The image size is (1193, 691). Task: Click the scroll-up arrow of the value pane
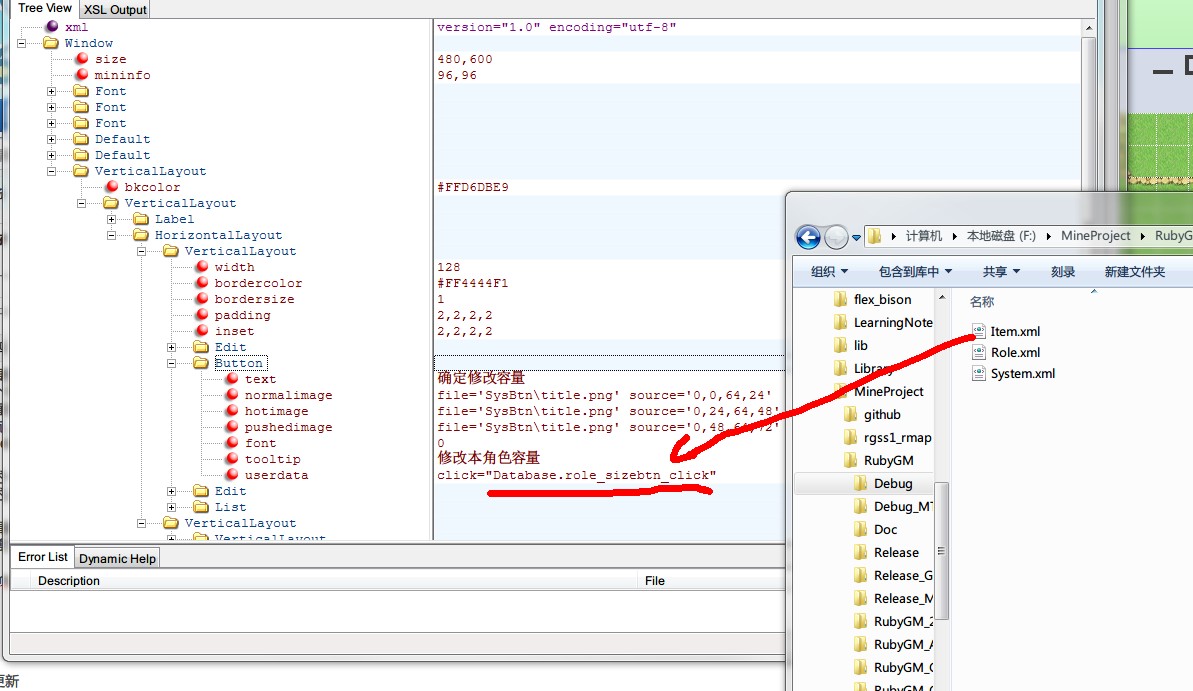click(1089, 28)
